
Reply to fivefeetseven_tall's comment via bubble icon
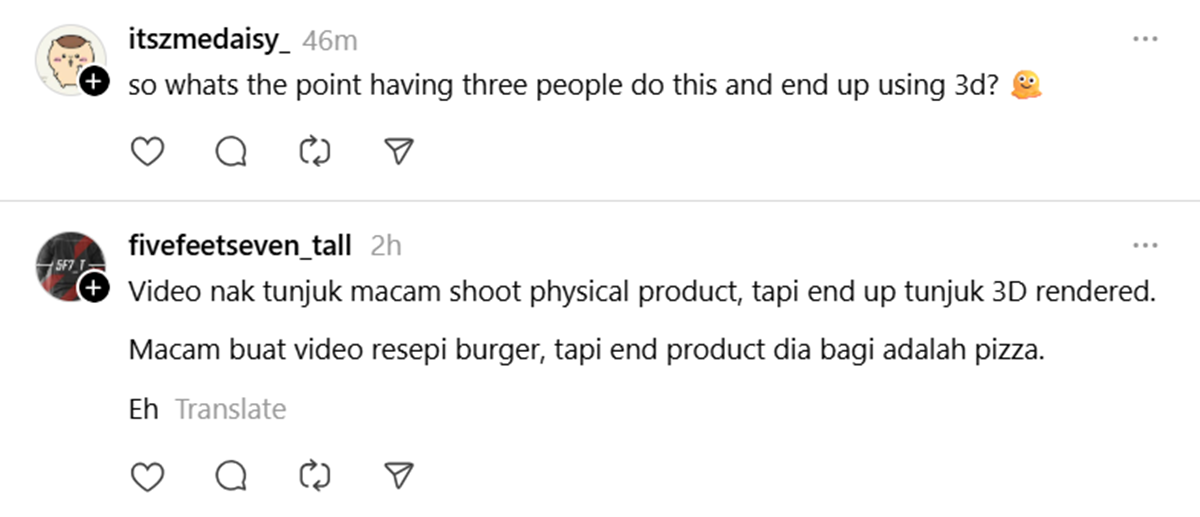231,475
